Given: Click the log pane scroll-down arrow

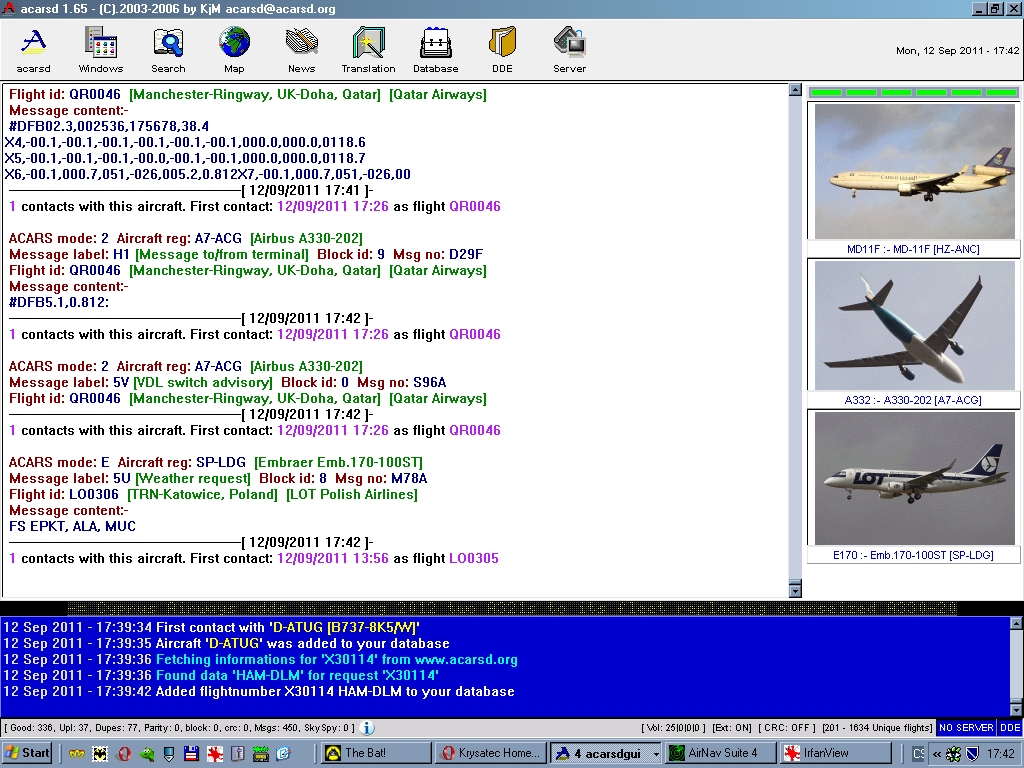Looking at the screenshot, I should 1016,709.
